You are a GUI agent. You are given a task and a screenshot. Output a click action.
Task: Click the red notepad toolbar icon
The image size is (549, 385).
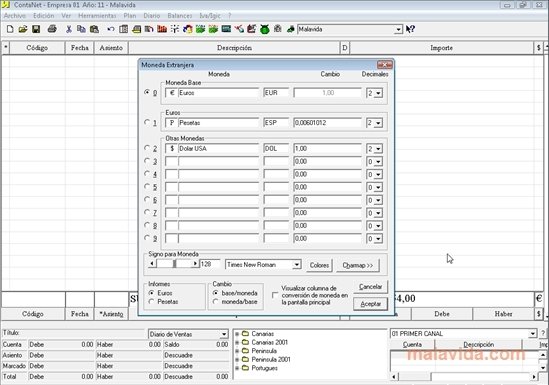click(252, 29)
